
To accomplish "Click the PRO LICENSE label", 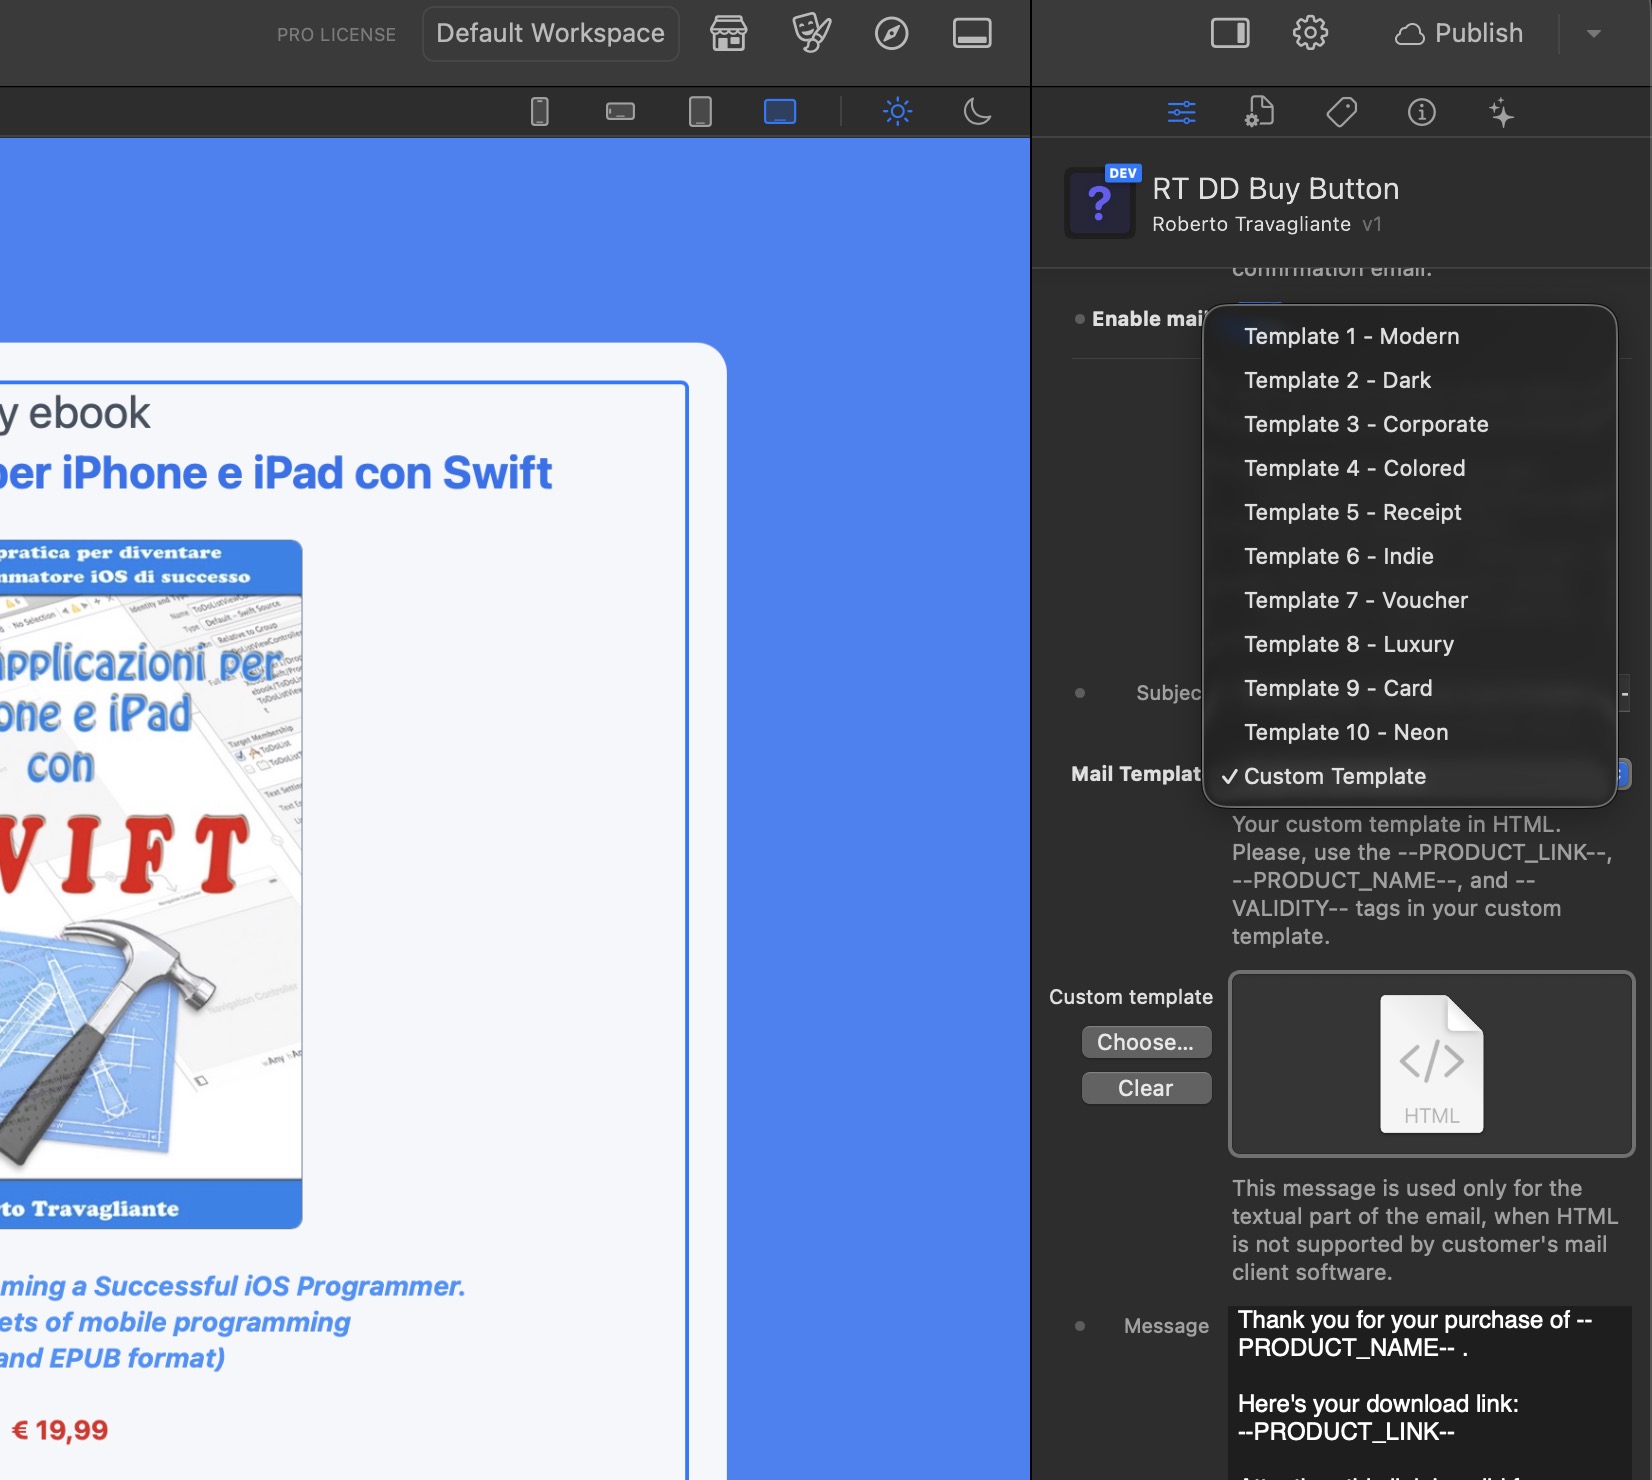I will (337, 35).
